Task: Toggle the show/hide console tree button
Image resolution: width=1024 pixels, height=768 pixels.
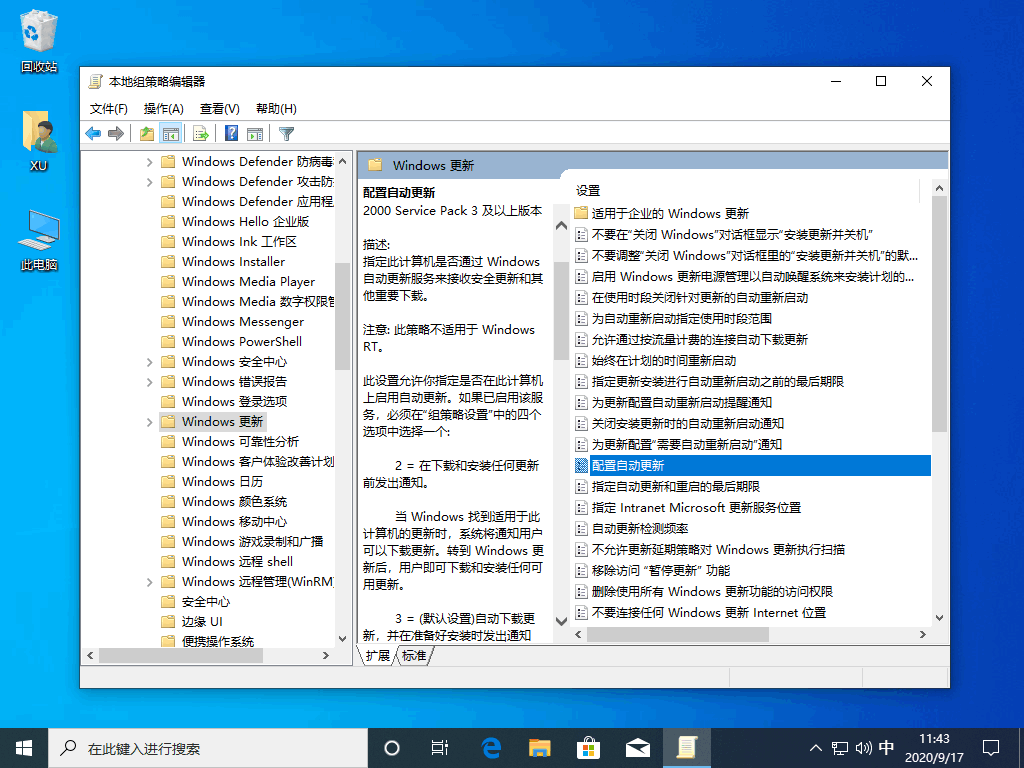Action: coord(171,134)
